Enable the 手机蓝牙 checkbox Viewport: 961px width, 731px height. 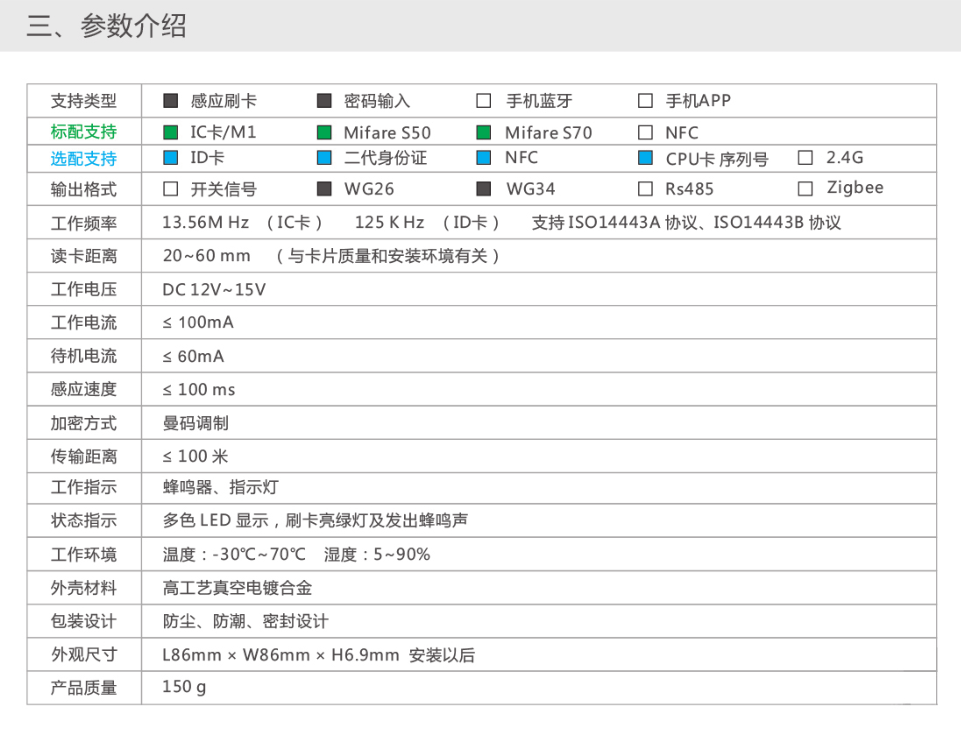[484, 101]
